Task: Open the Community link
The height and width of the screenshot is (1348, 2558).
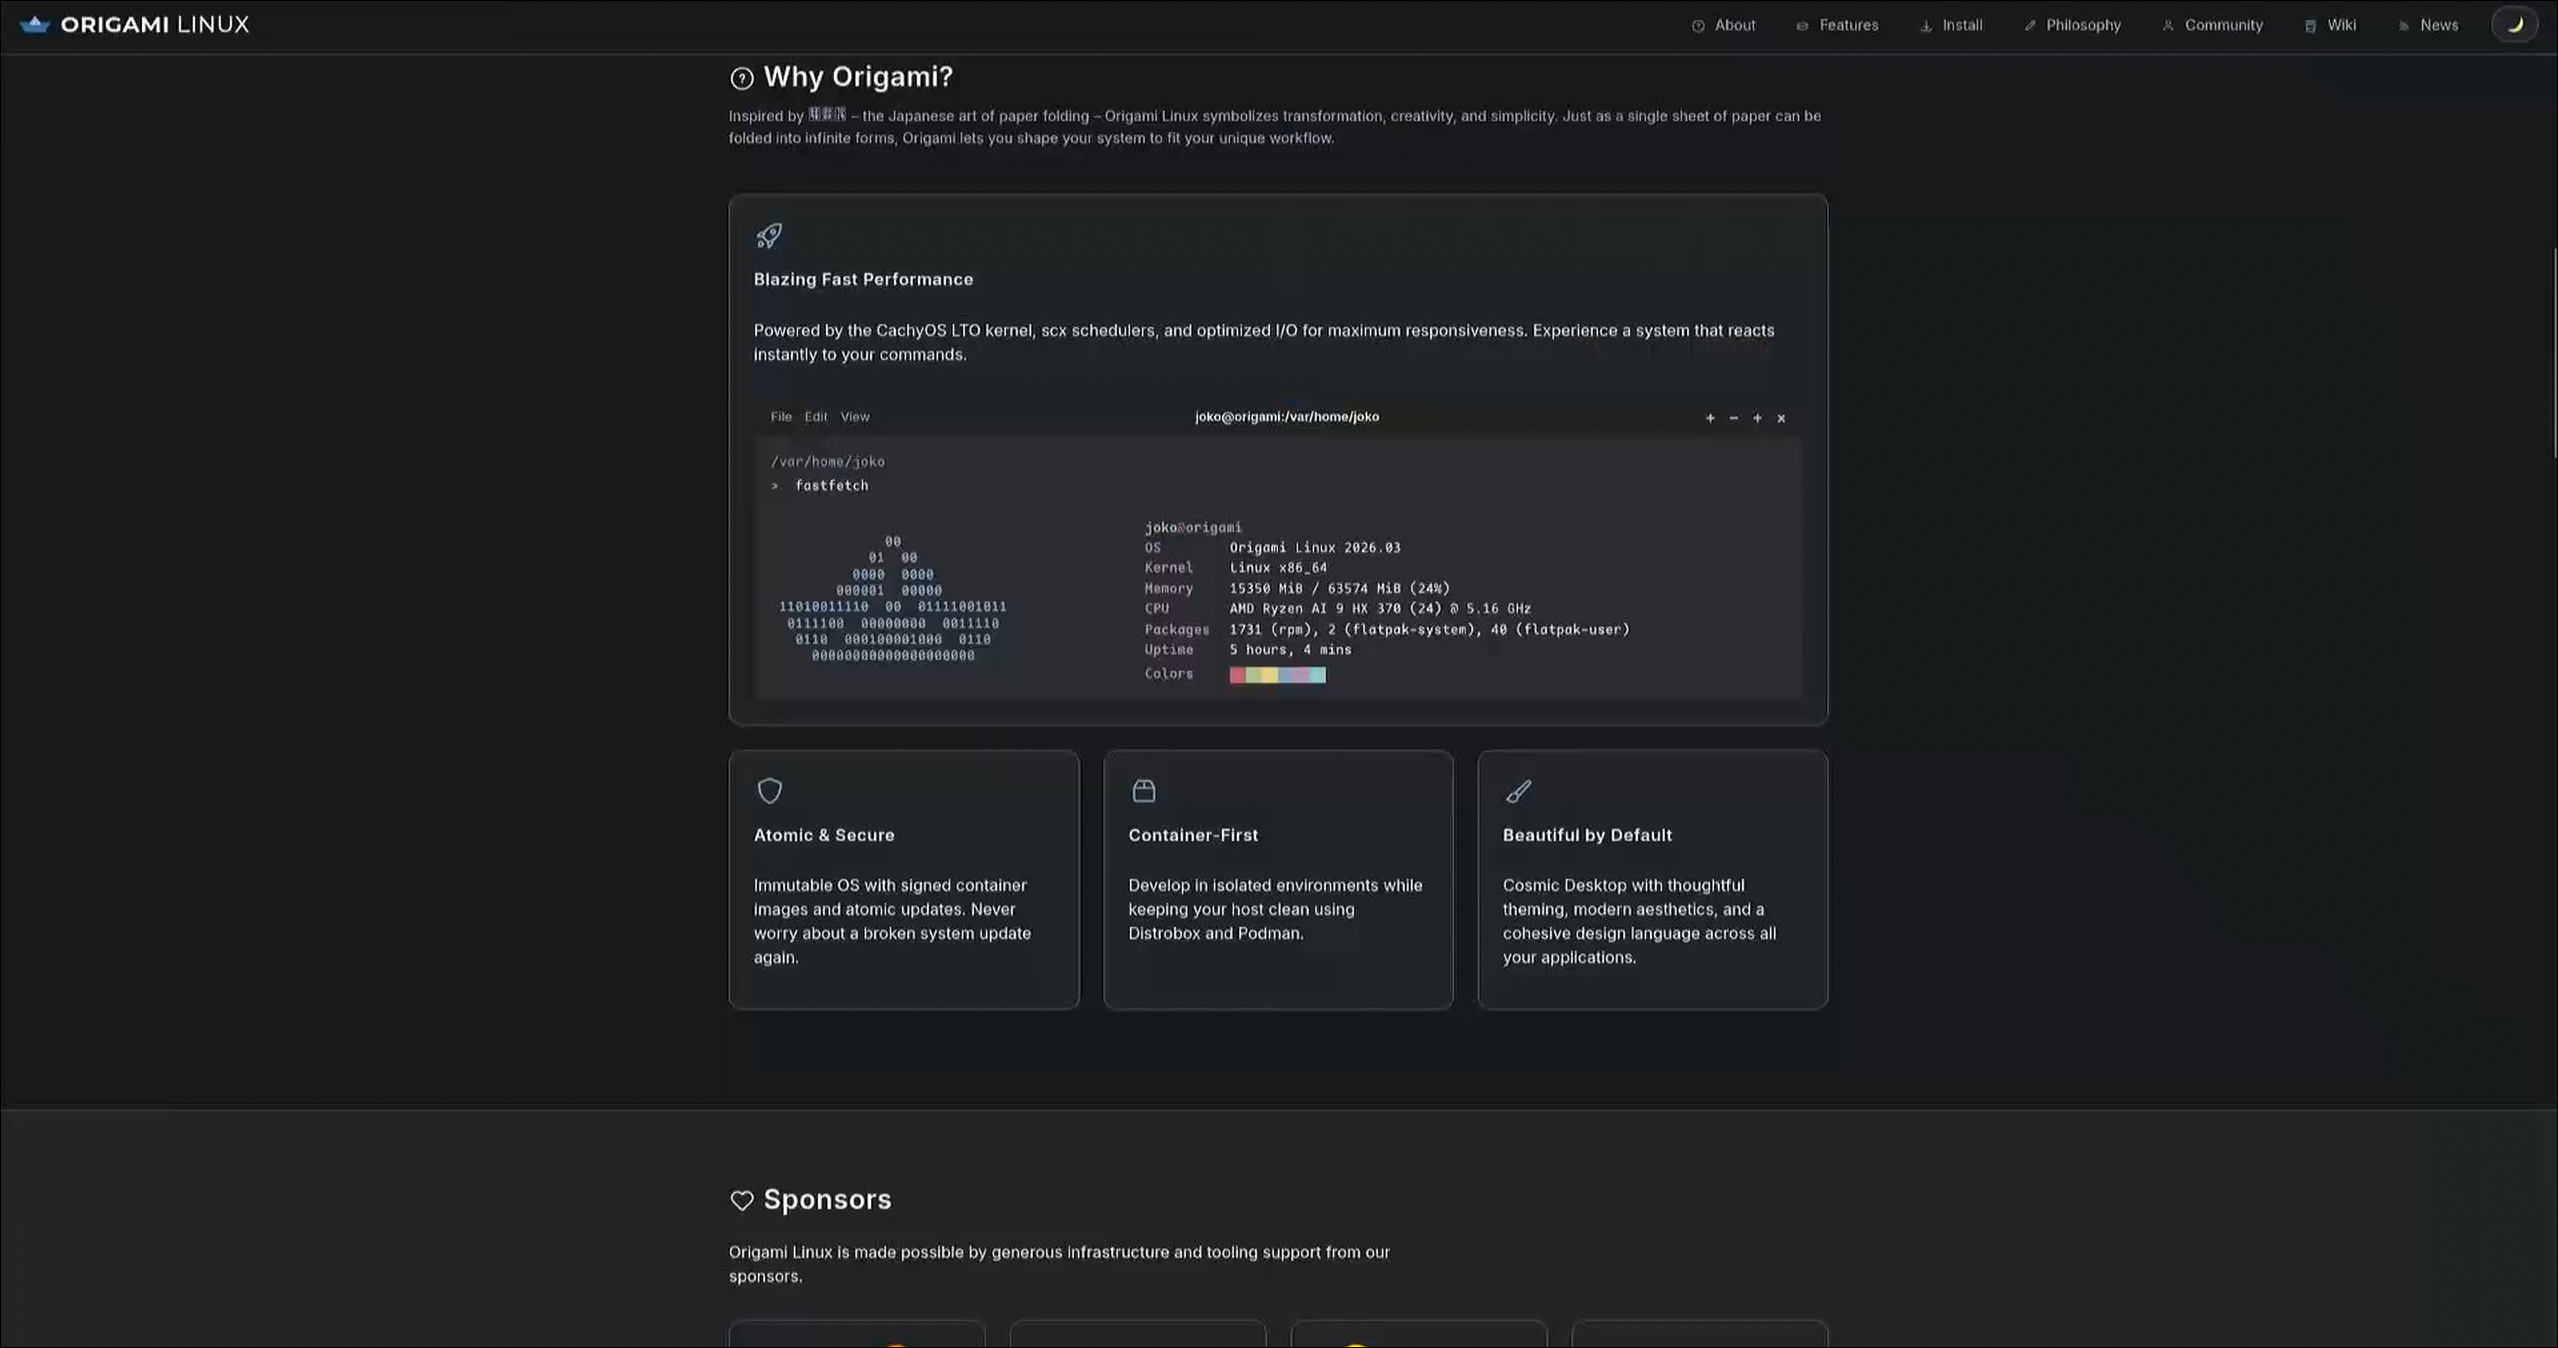Action: point(2212,25)
